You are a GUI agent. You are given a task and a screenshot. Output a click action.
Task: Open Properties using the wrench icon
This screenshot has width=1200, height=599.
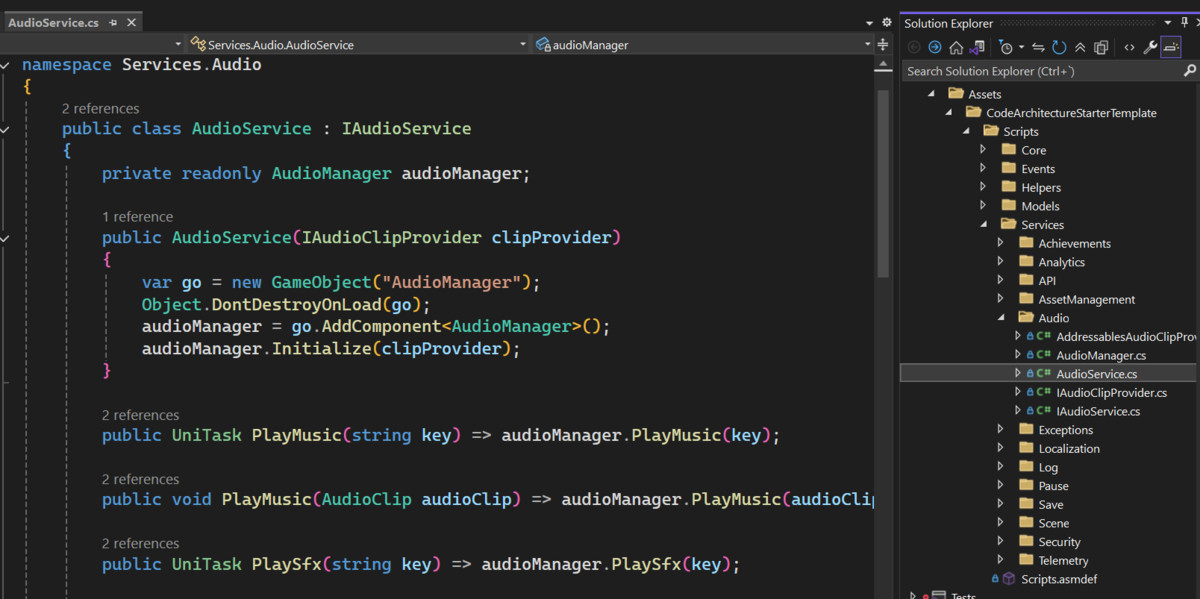tap(1151, 46)
